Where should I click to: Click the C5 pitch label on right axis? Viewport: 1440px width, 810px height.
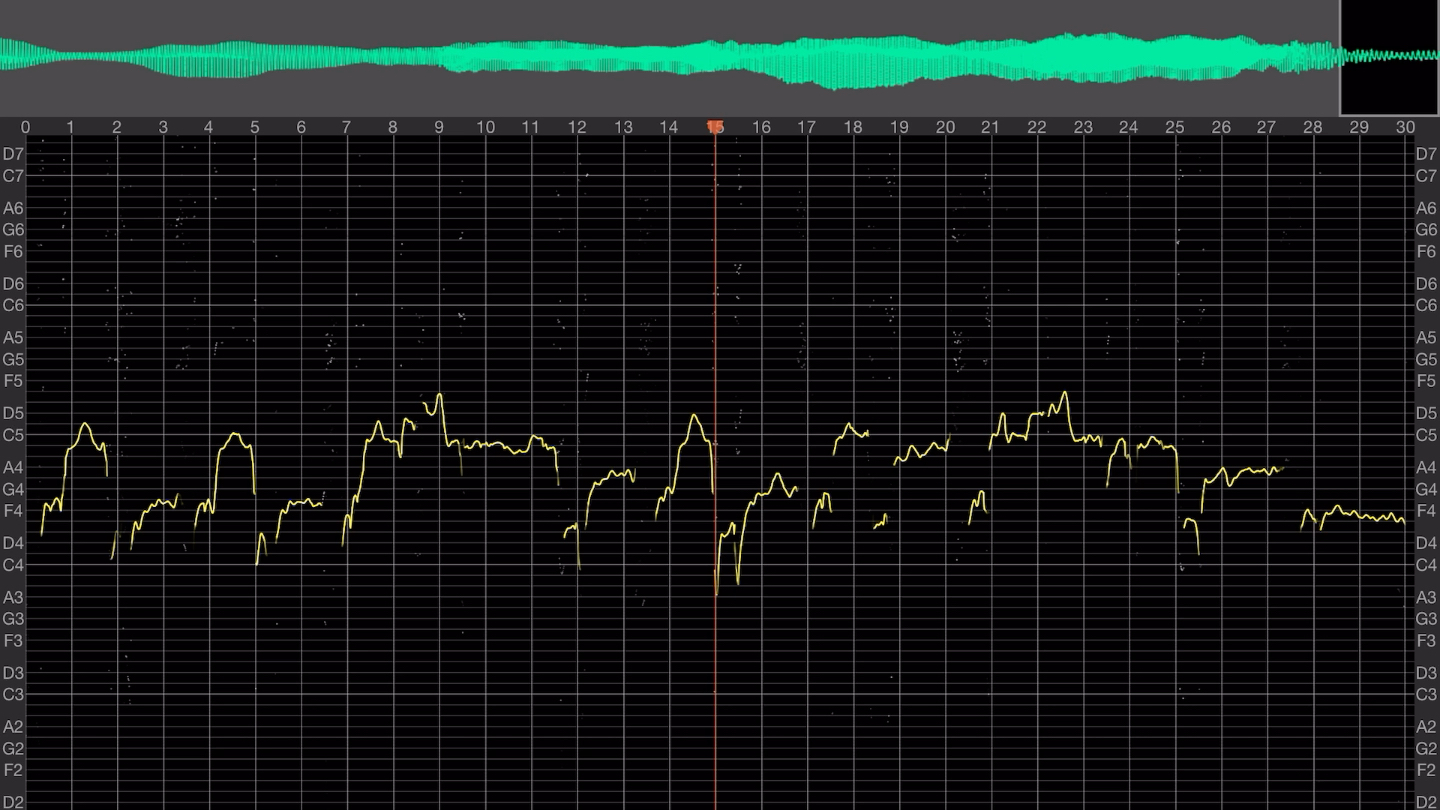[x=1426, y=435]
